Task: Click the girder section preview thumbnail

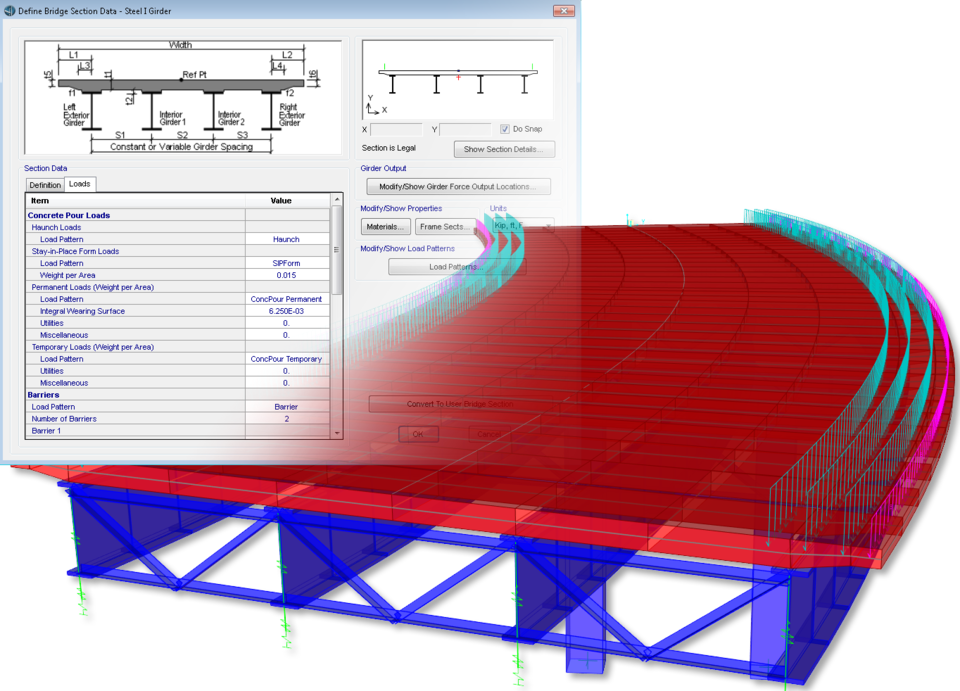Action: (457, 80)
